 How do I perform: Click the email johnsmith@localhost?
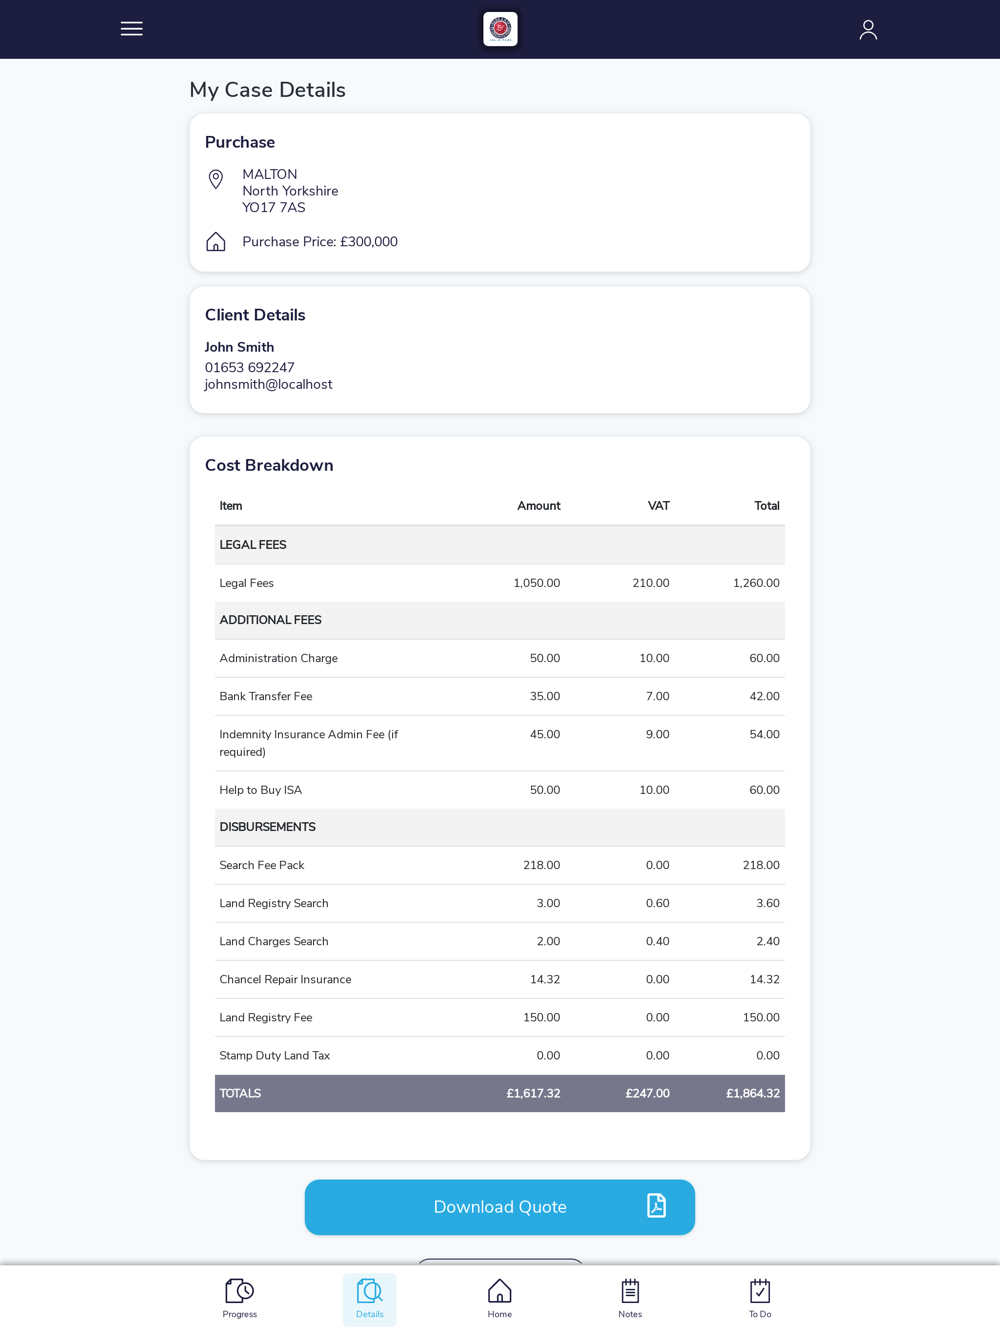point(268,385)
